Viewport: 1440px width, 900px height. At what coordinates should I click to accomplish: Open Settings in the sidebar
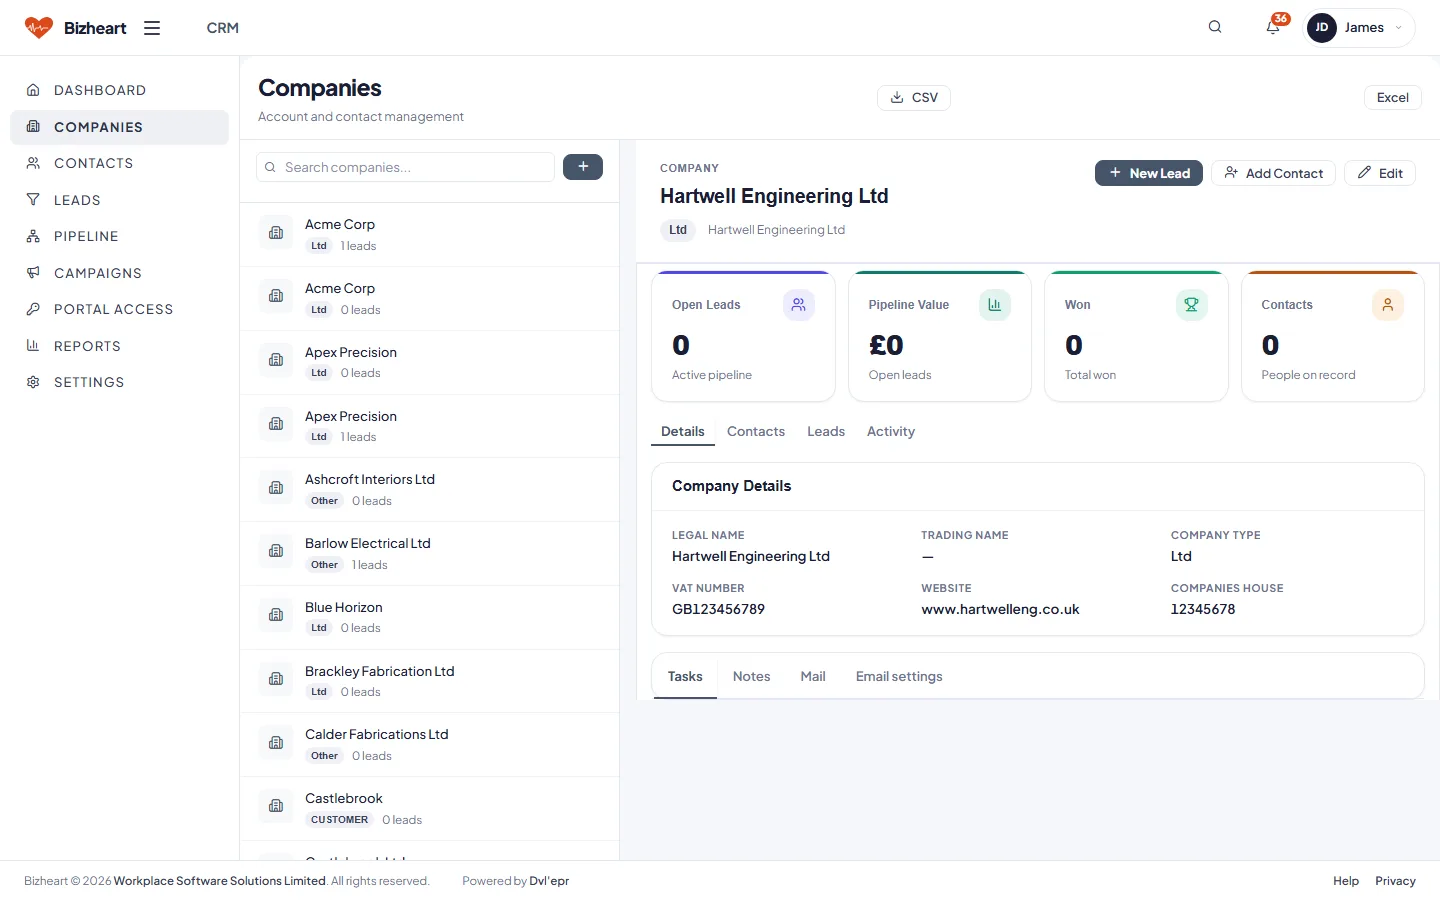click(x=119, y=382)
